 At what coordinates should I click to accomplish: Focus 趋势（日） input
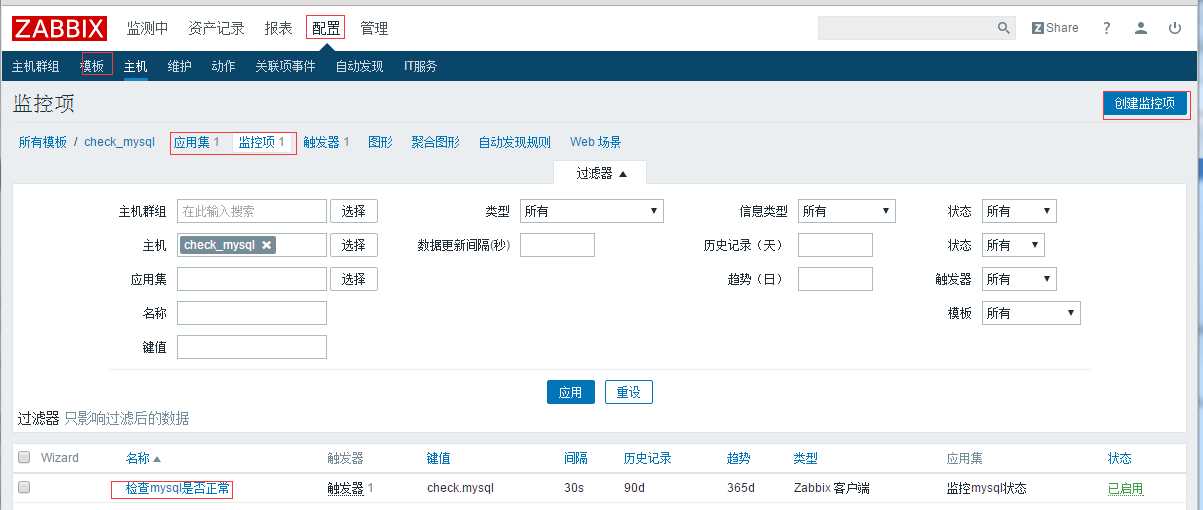[835, 279]
